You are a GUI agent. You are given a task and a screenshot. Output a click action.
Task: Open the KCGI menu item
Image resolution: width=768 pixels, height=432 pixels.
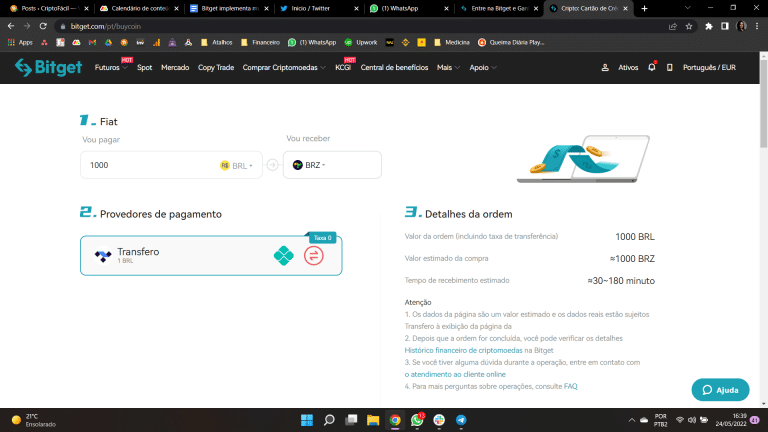pyautogui.click(x=343, y=68)
